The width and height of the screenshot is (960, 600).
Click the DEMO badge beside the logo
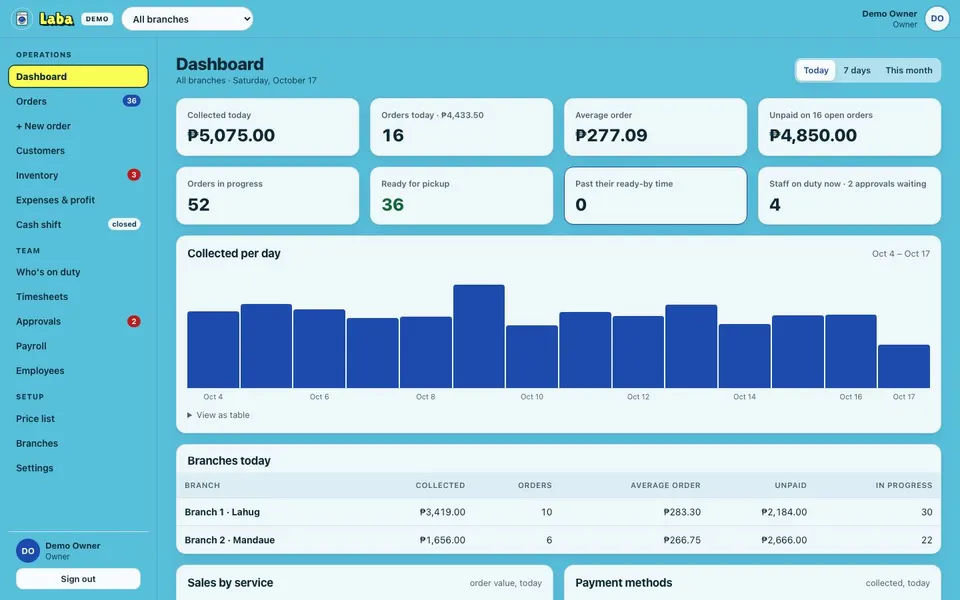pos(97,19)
